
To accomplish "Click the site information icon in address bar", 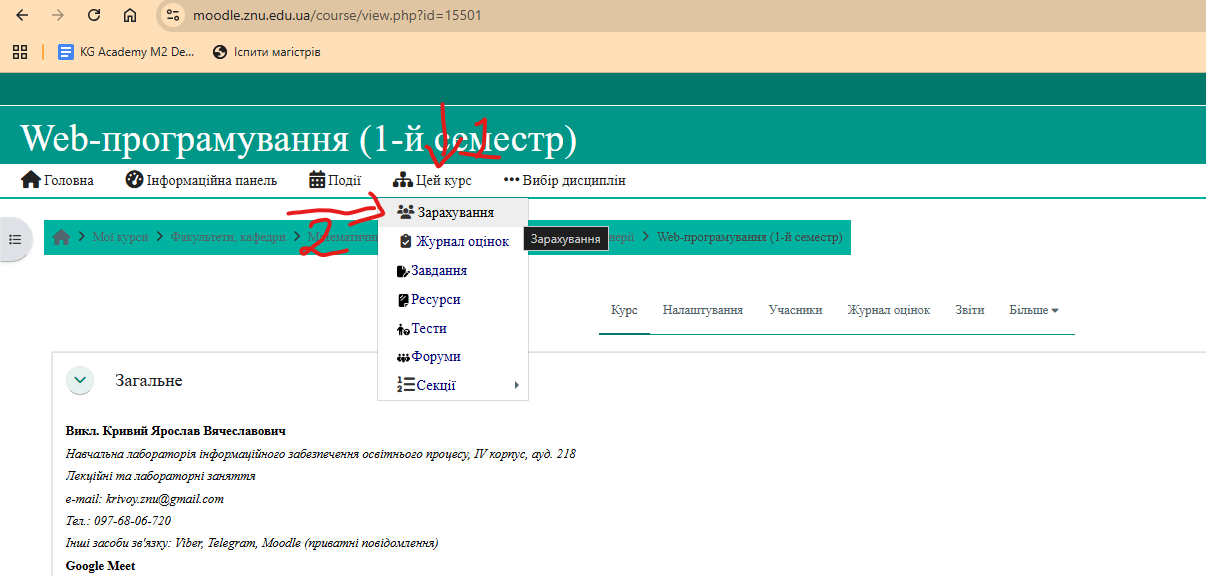I will [x=173, y=15].
